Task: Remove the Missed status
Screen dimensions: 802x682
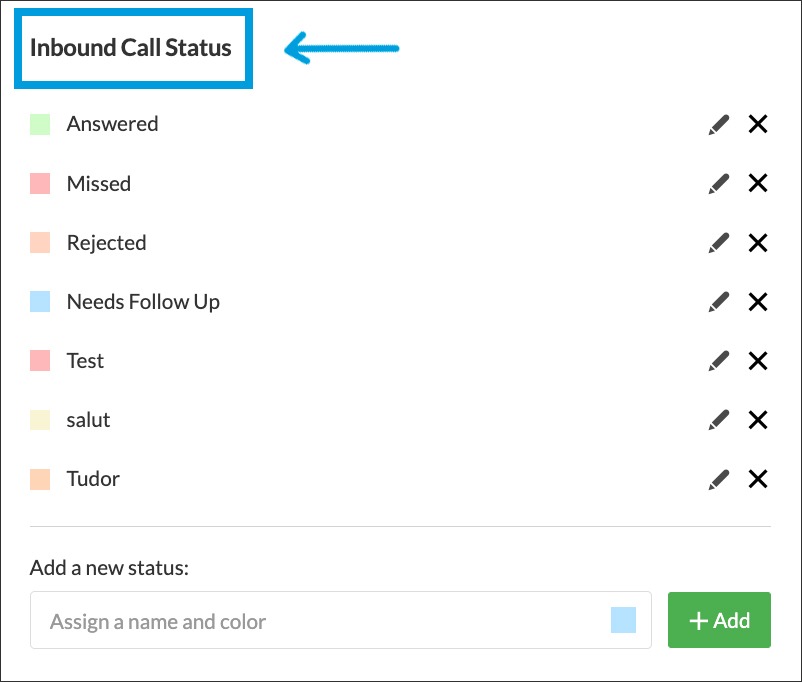Action: click(x=758, y=184)
